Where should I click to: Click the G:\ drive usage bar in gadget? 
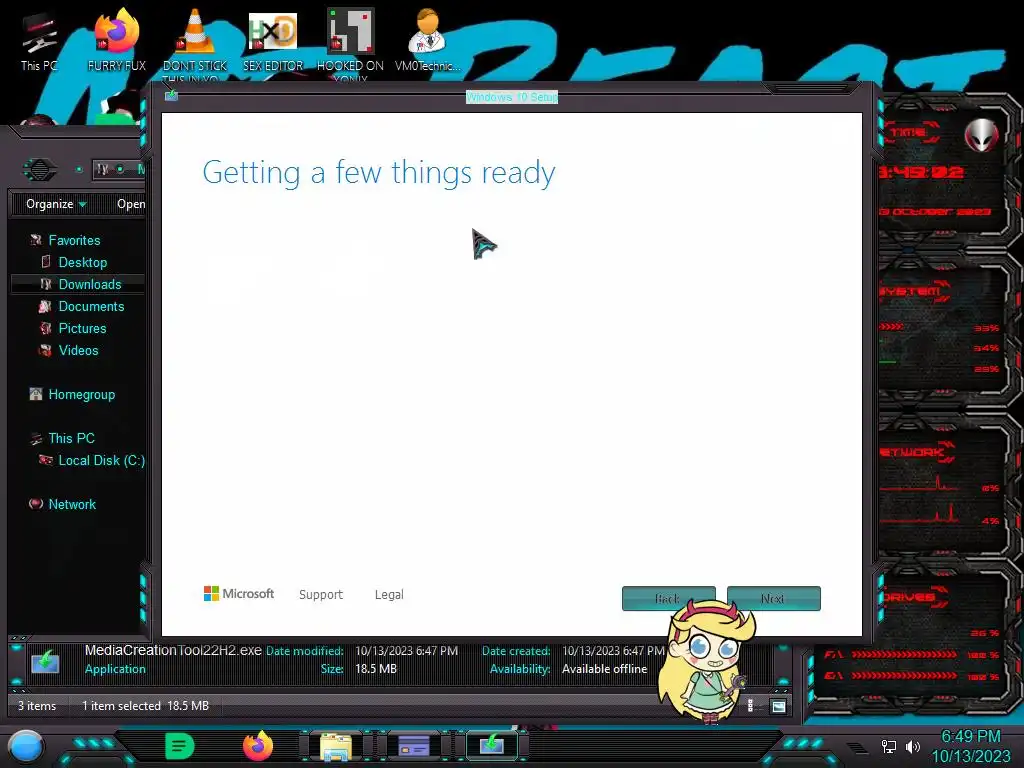point(904,676)
